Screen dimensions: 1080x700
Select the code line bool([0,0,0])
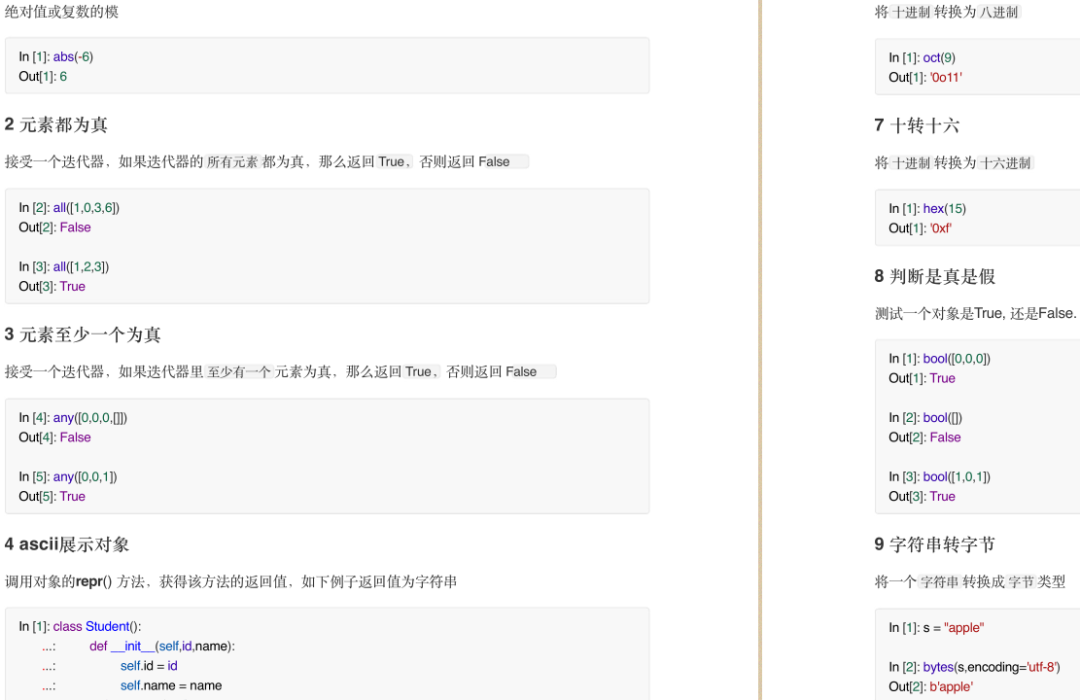coord(938,358)
